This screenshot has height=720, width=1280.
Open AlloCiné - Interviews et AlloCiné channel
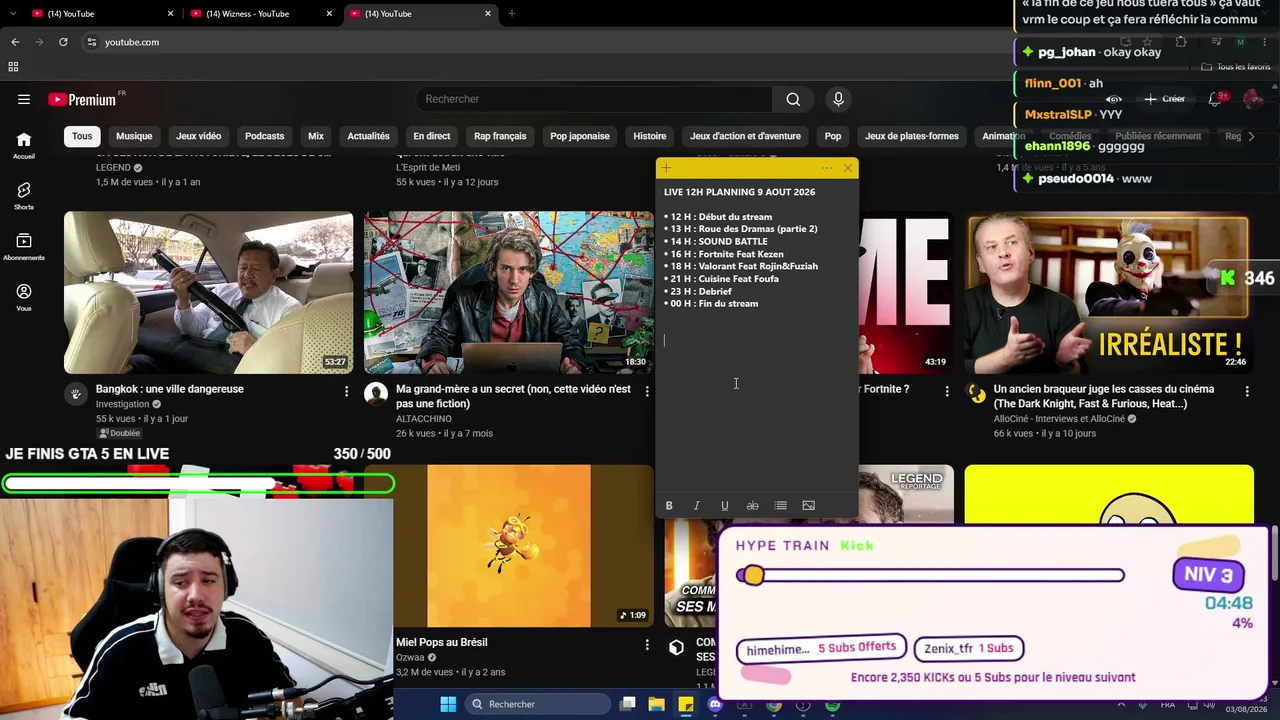click(x=1061, y=419)
